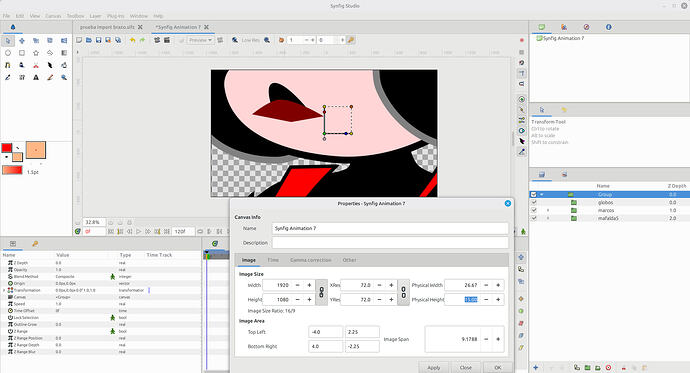Click the red gradient swatch
Viewport: 690px width, 373px height.
point(12,170)
